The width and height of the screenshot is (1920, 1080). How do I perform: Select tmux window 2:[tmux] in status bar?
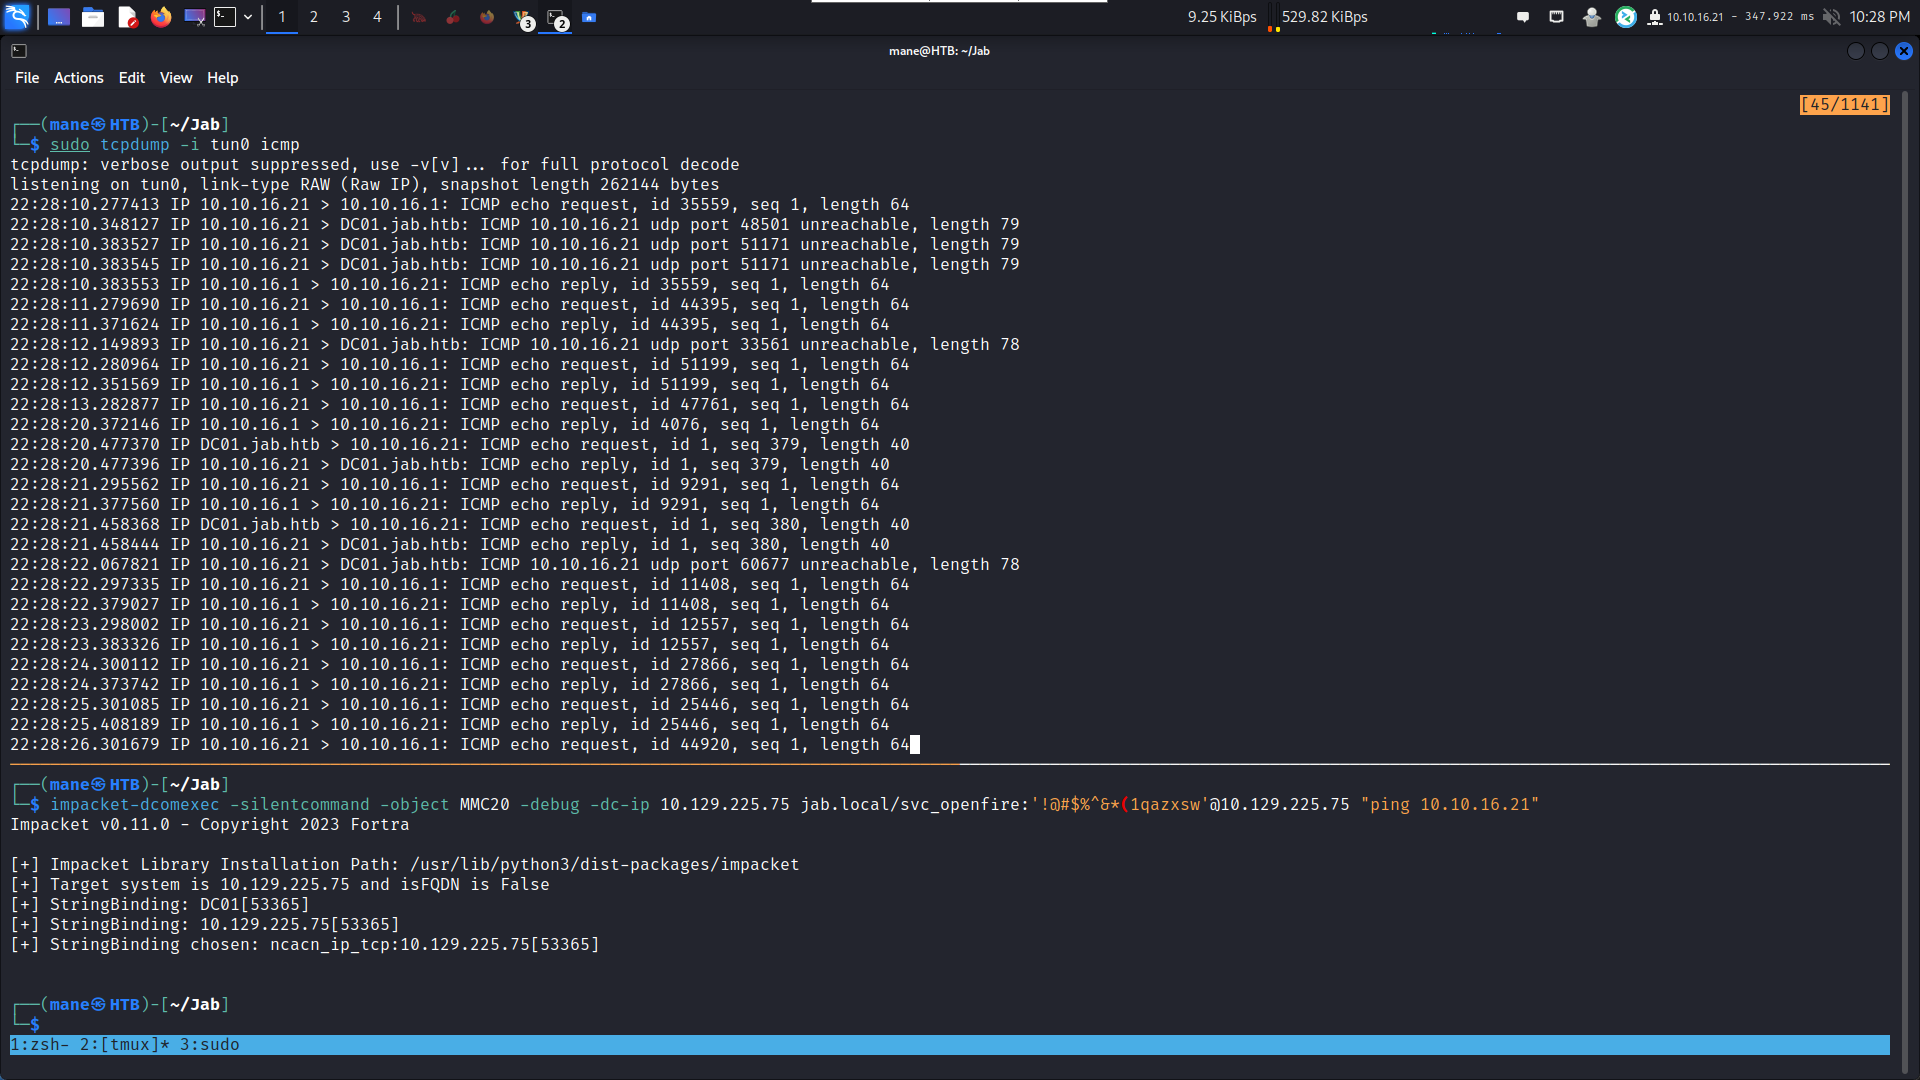125,1045
